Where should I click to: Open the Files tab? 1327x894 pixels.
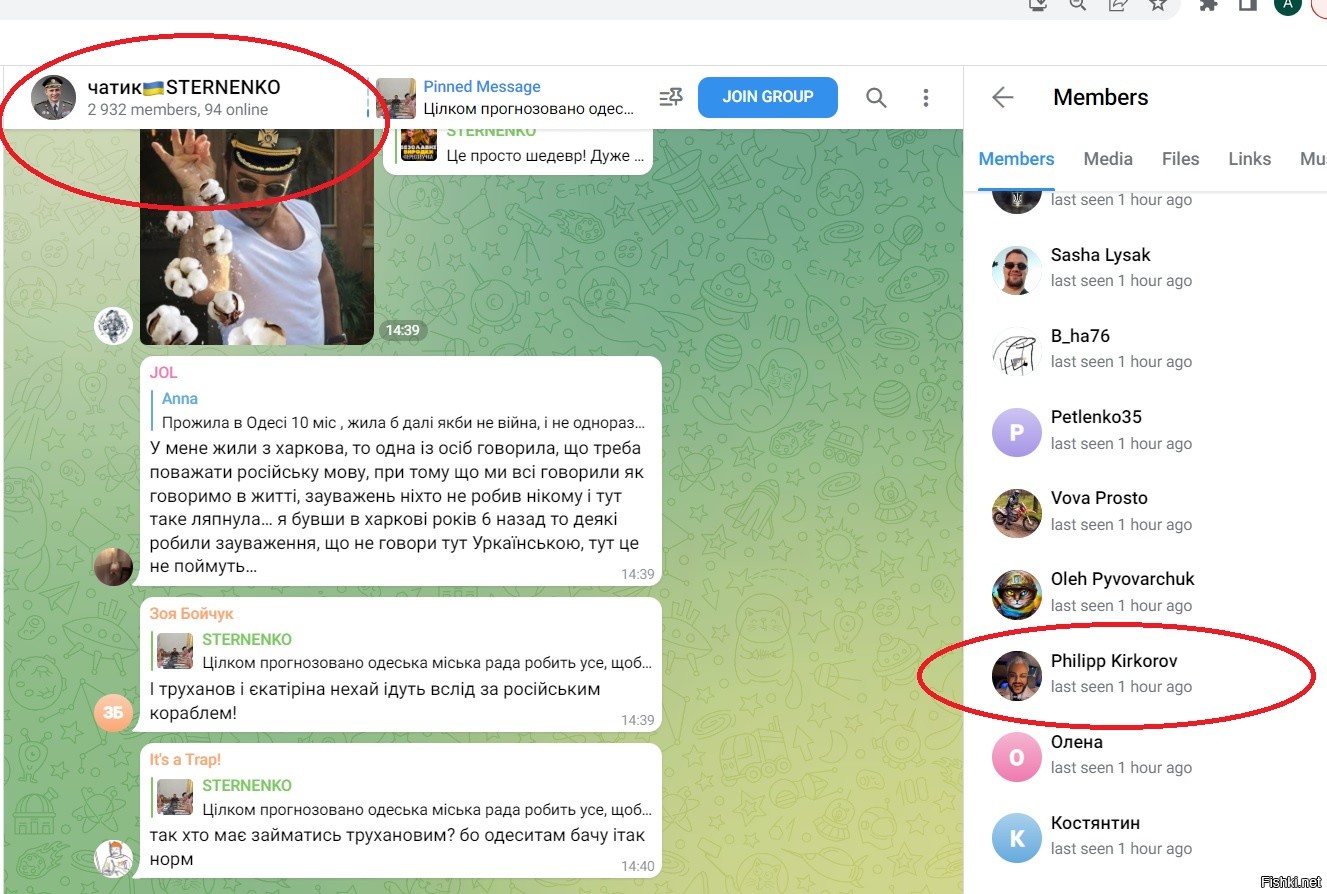click(1180, 159)
